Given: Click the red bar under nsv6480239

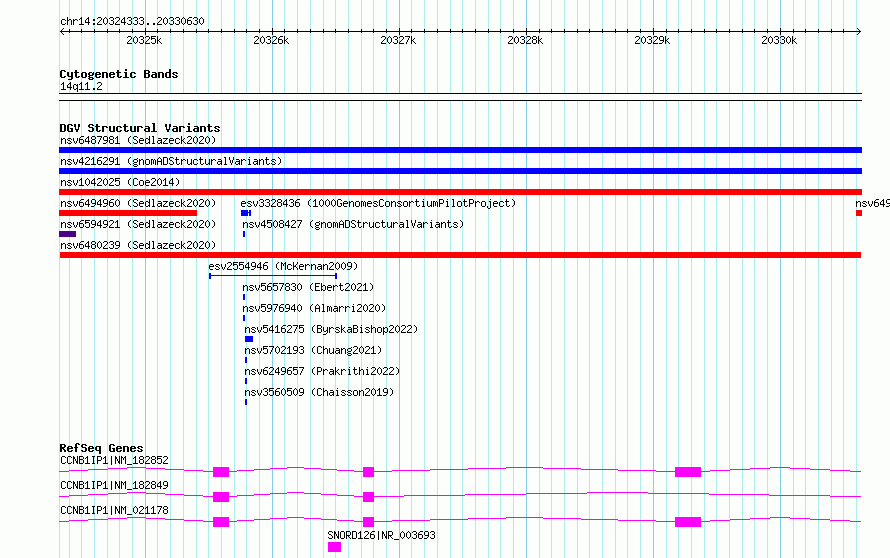Looking at the screenshot, I should point(460,255).
